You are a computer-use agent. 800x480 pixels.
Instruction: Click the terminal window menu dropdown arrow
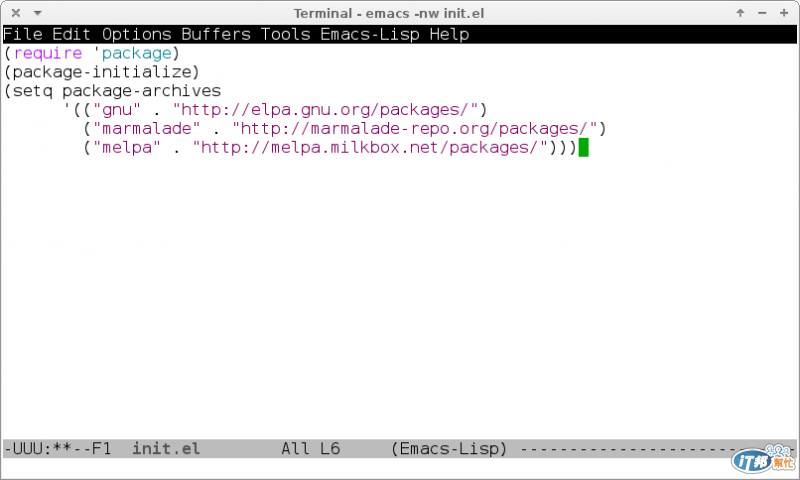coord(37,13)
